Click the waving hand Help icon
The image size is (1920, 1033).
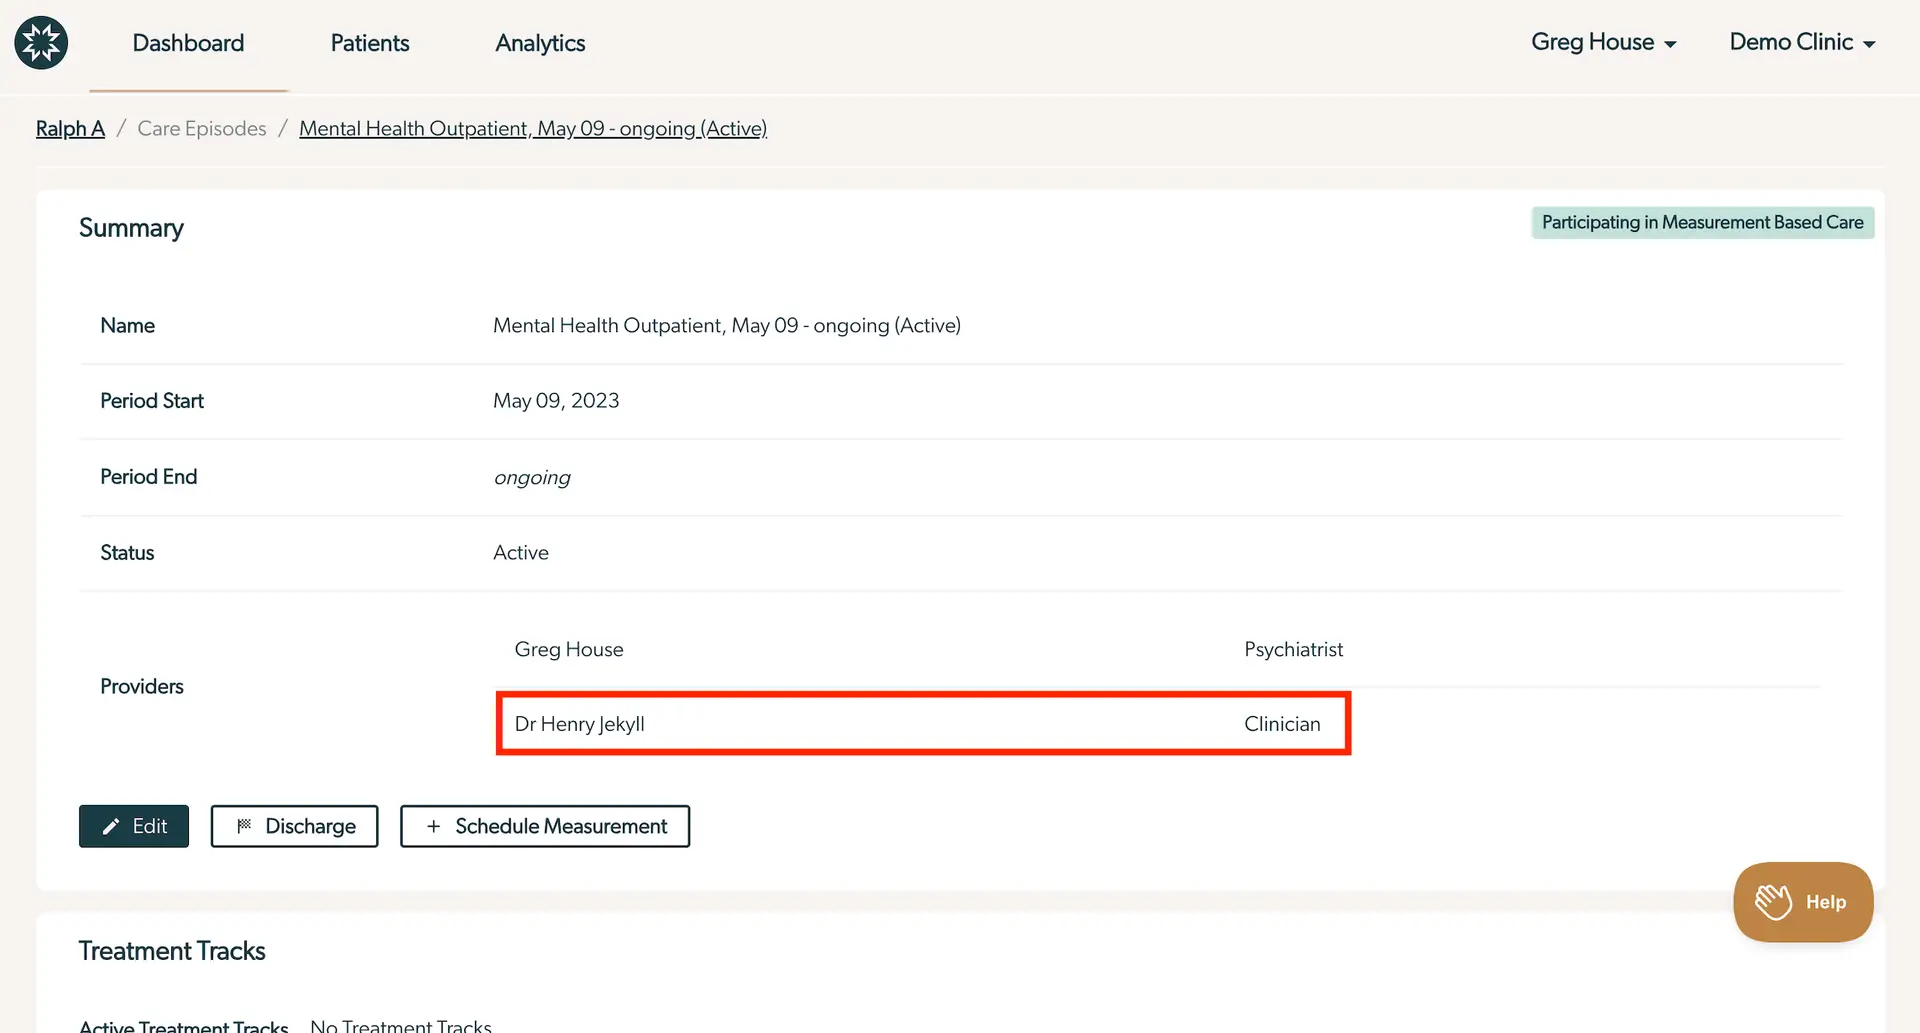click(1773, 901)
